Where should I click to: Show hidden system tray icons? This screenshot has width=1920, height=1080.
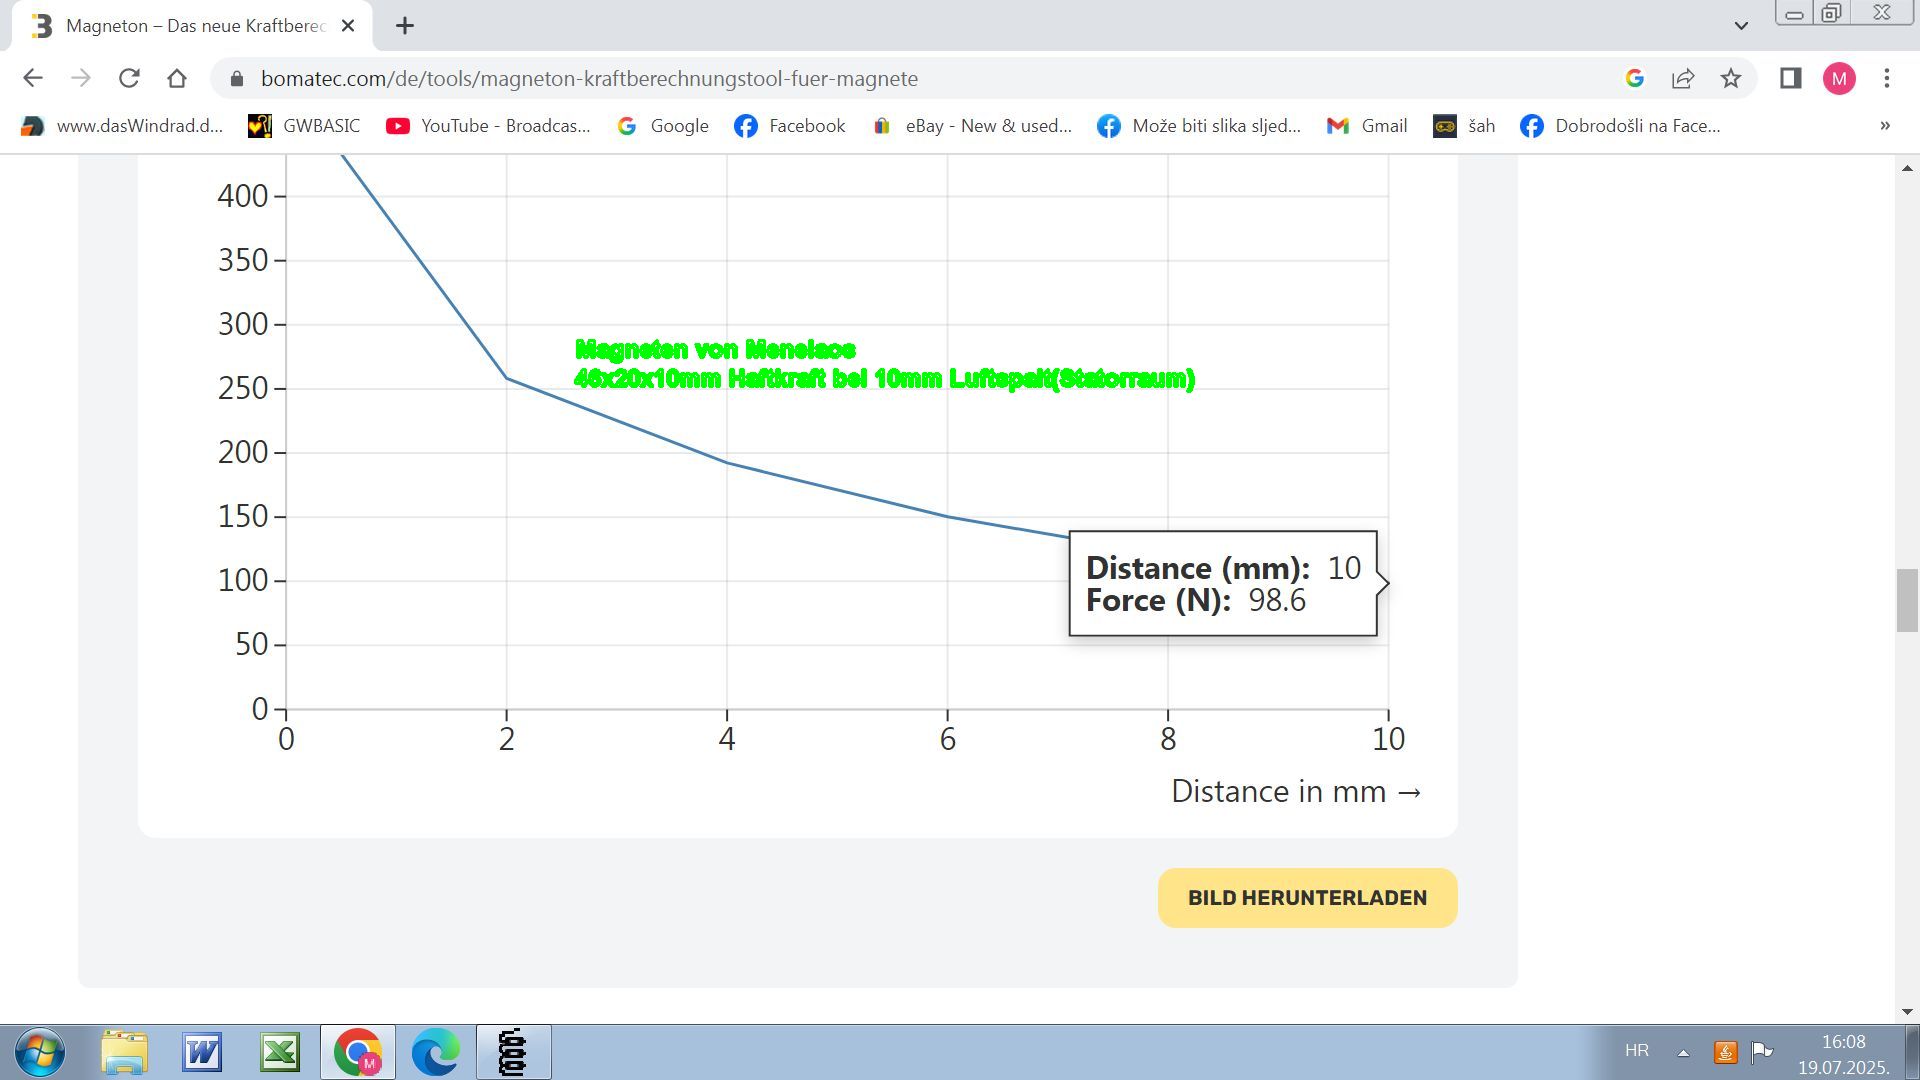(x=1683, y=1052)
